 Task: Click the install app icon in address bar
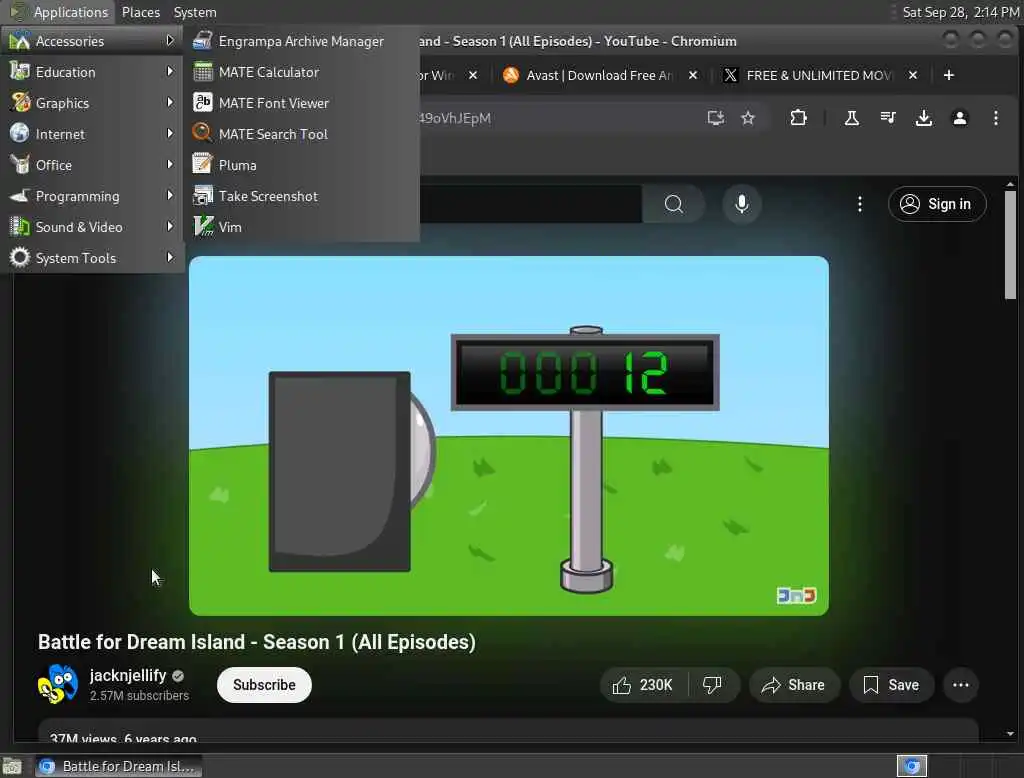coord(716,118)
